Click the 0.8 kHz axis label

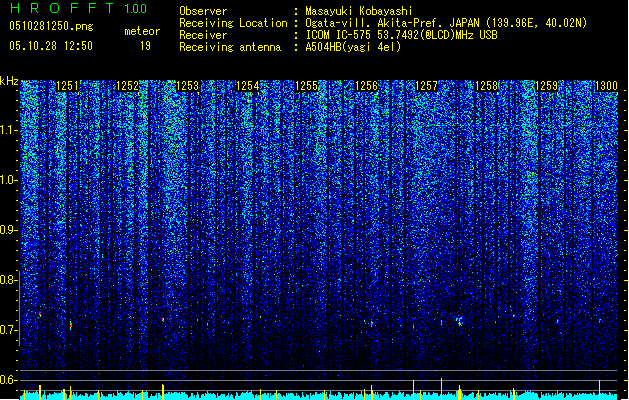pos(9,280)
